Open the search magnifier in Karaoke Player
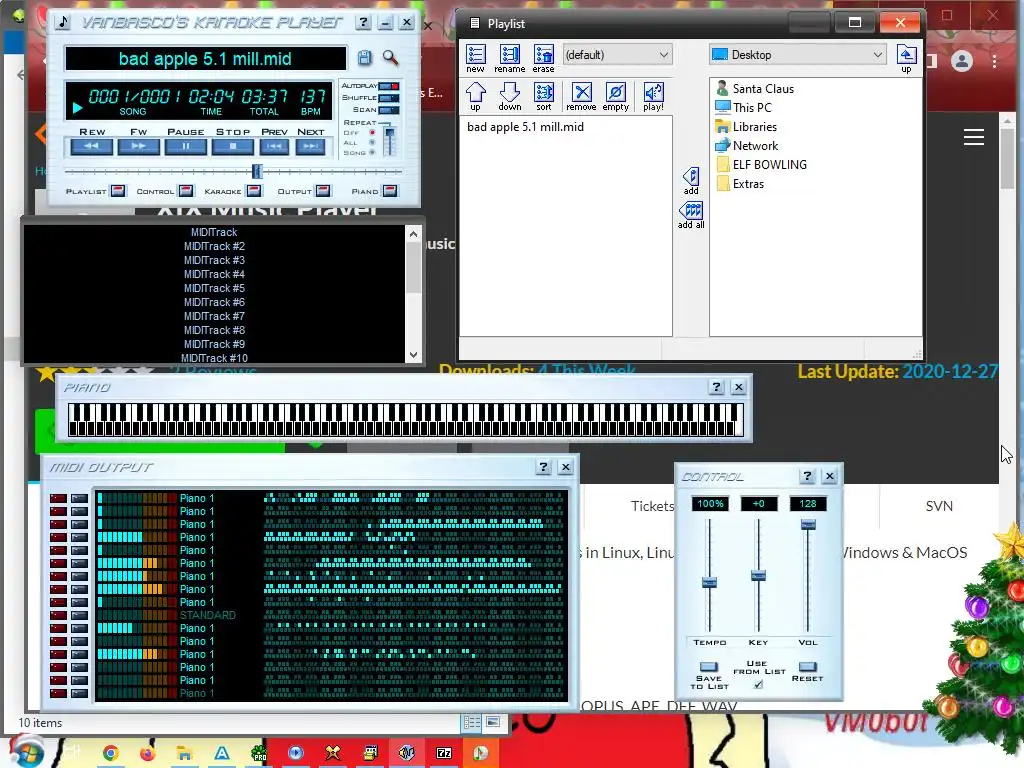 point(391,58)
